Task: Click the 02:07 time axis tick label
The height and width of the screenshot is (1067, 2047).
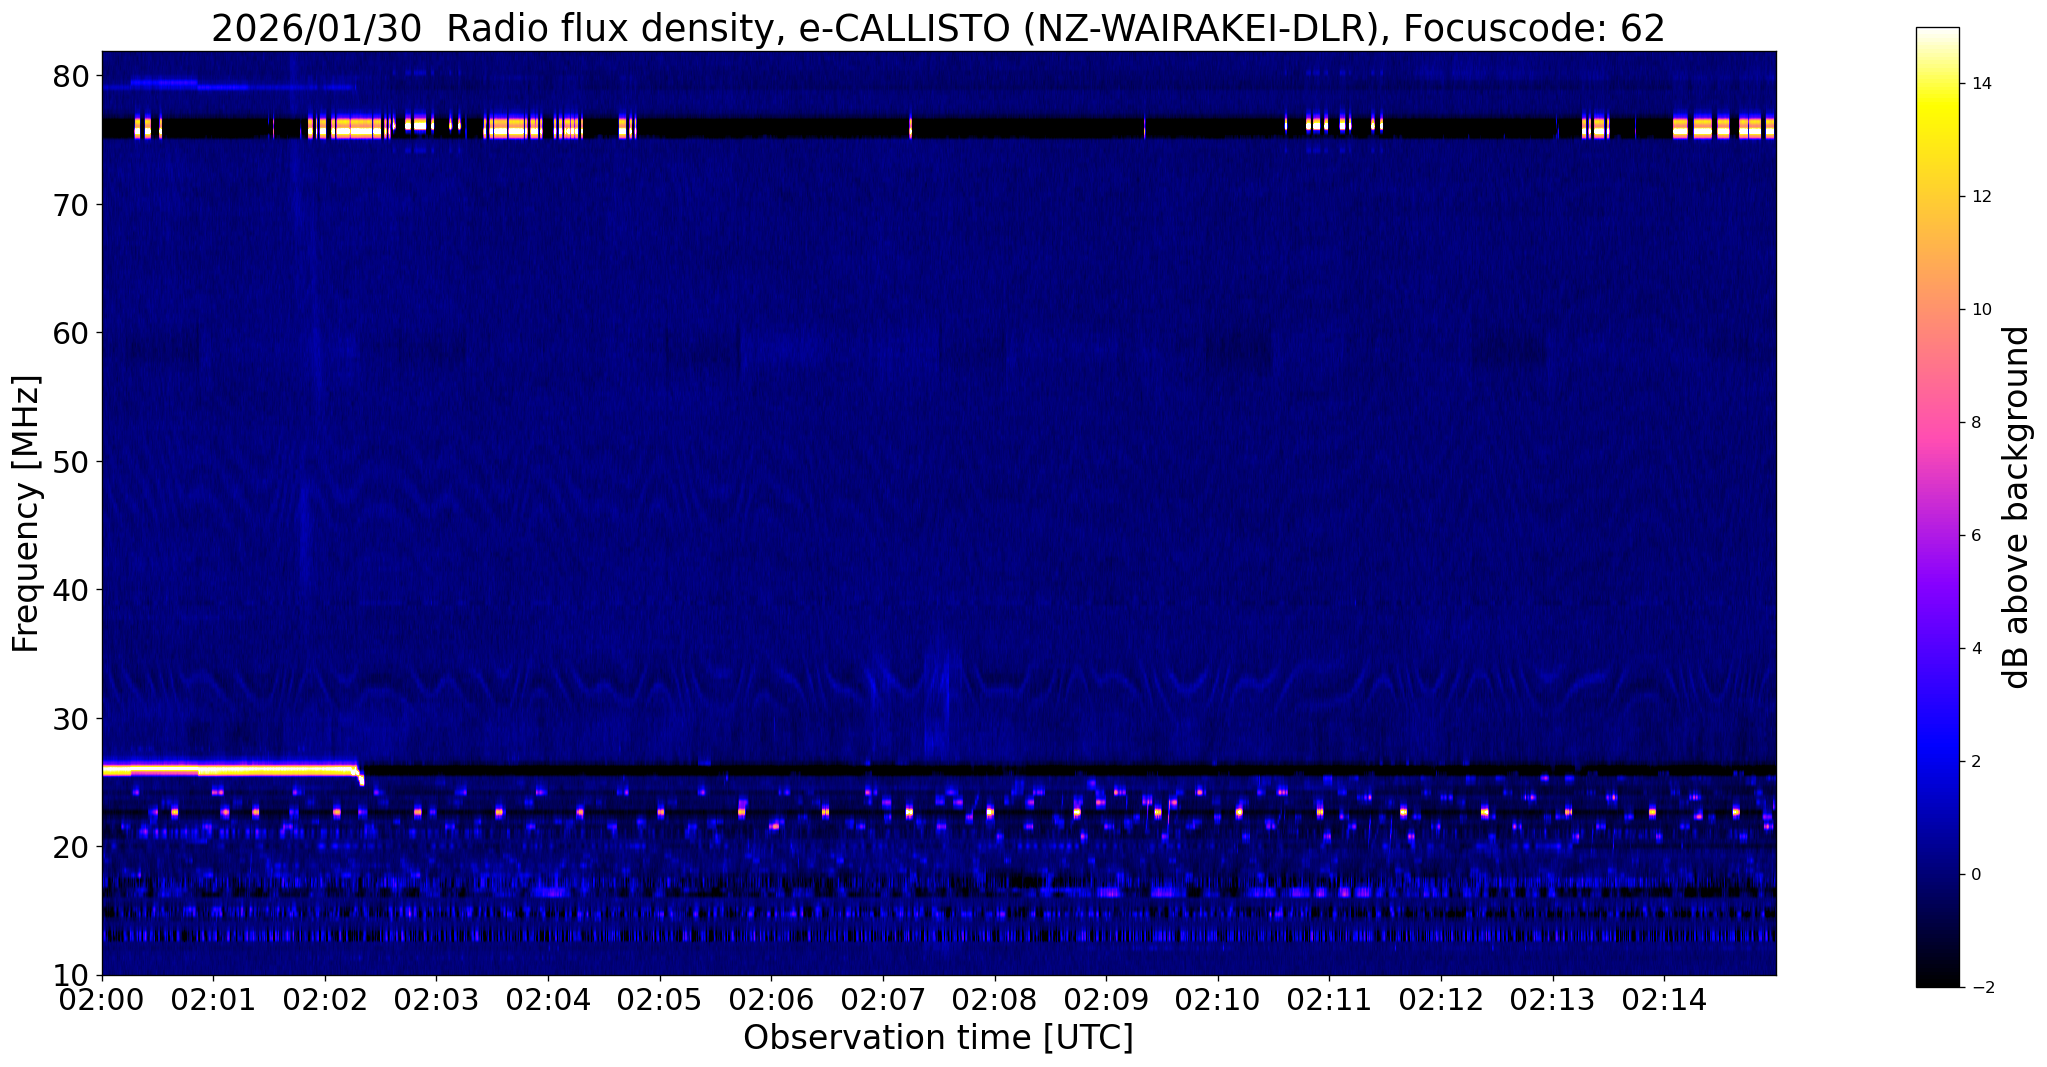Action: tap(882, 999)
